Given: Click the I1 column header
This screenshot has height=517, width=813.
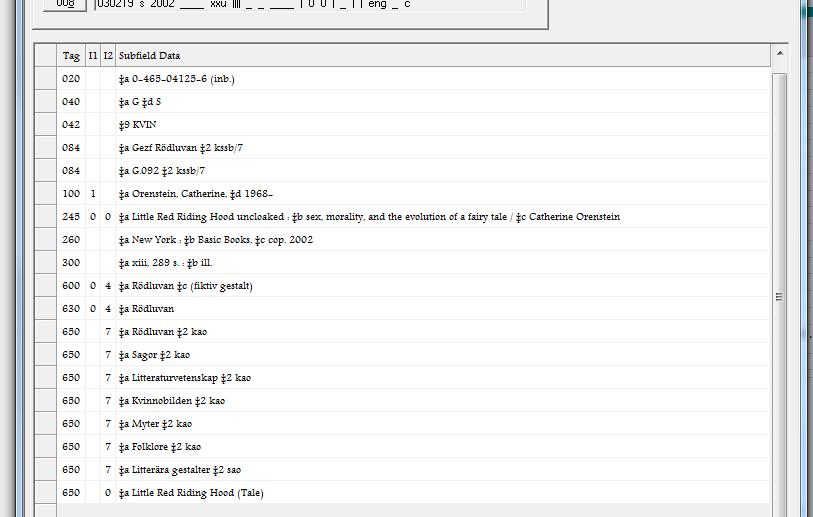Looking at the screenshot, I should 93,55.
